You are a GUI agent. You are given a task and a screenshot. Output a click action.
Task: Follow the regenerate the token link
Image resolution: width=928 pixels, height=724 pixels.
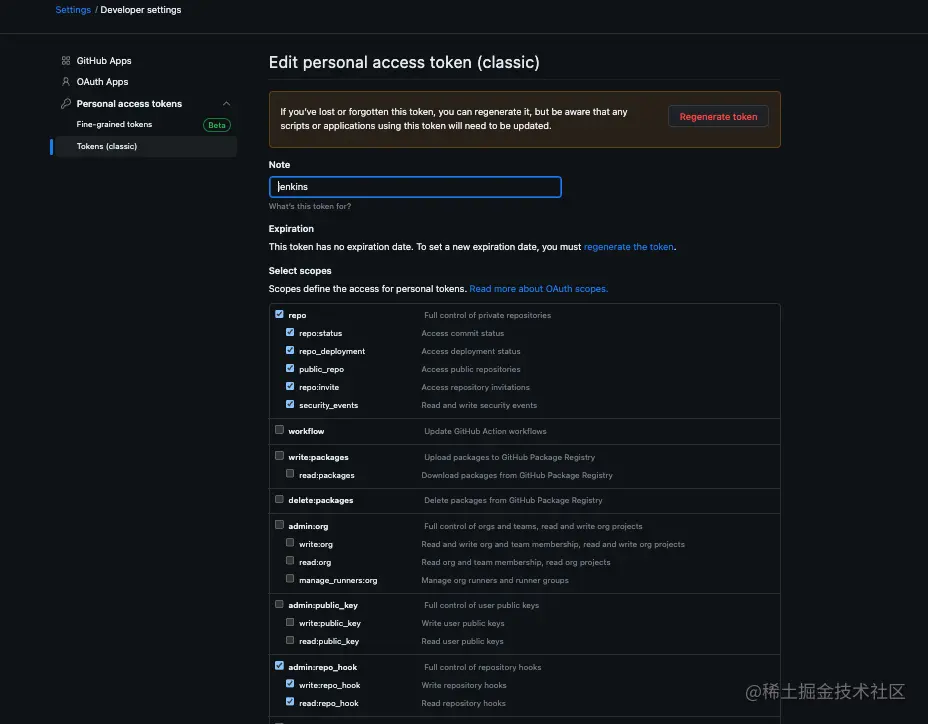point(629,247)
